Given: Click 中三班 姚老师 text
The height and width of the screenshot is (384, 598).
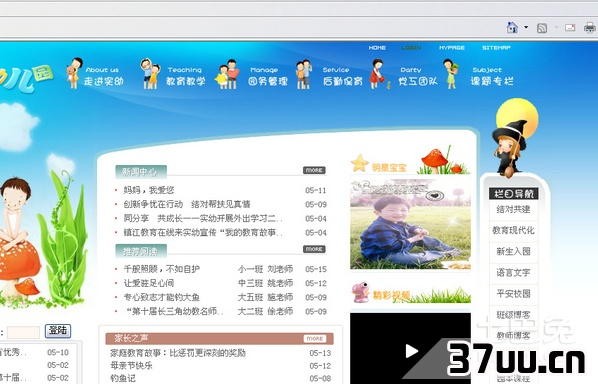Looking at the screenshot, I should click(x=265, y=283).
